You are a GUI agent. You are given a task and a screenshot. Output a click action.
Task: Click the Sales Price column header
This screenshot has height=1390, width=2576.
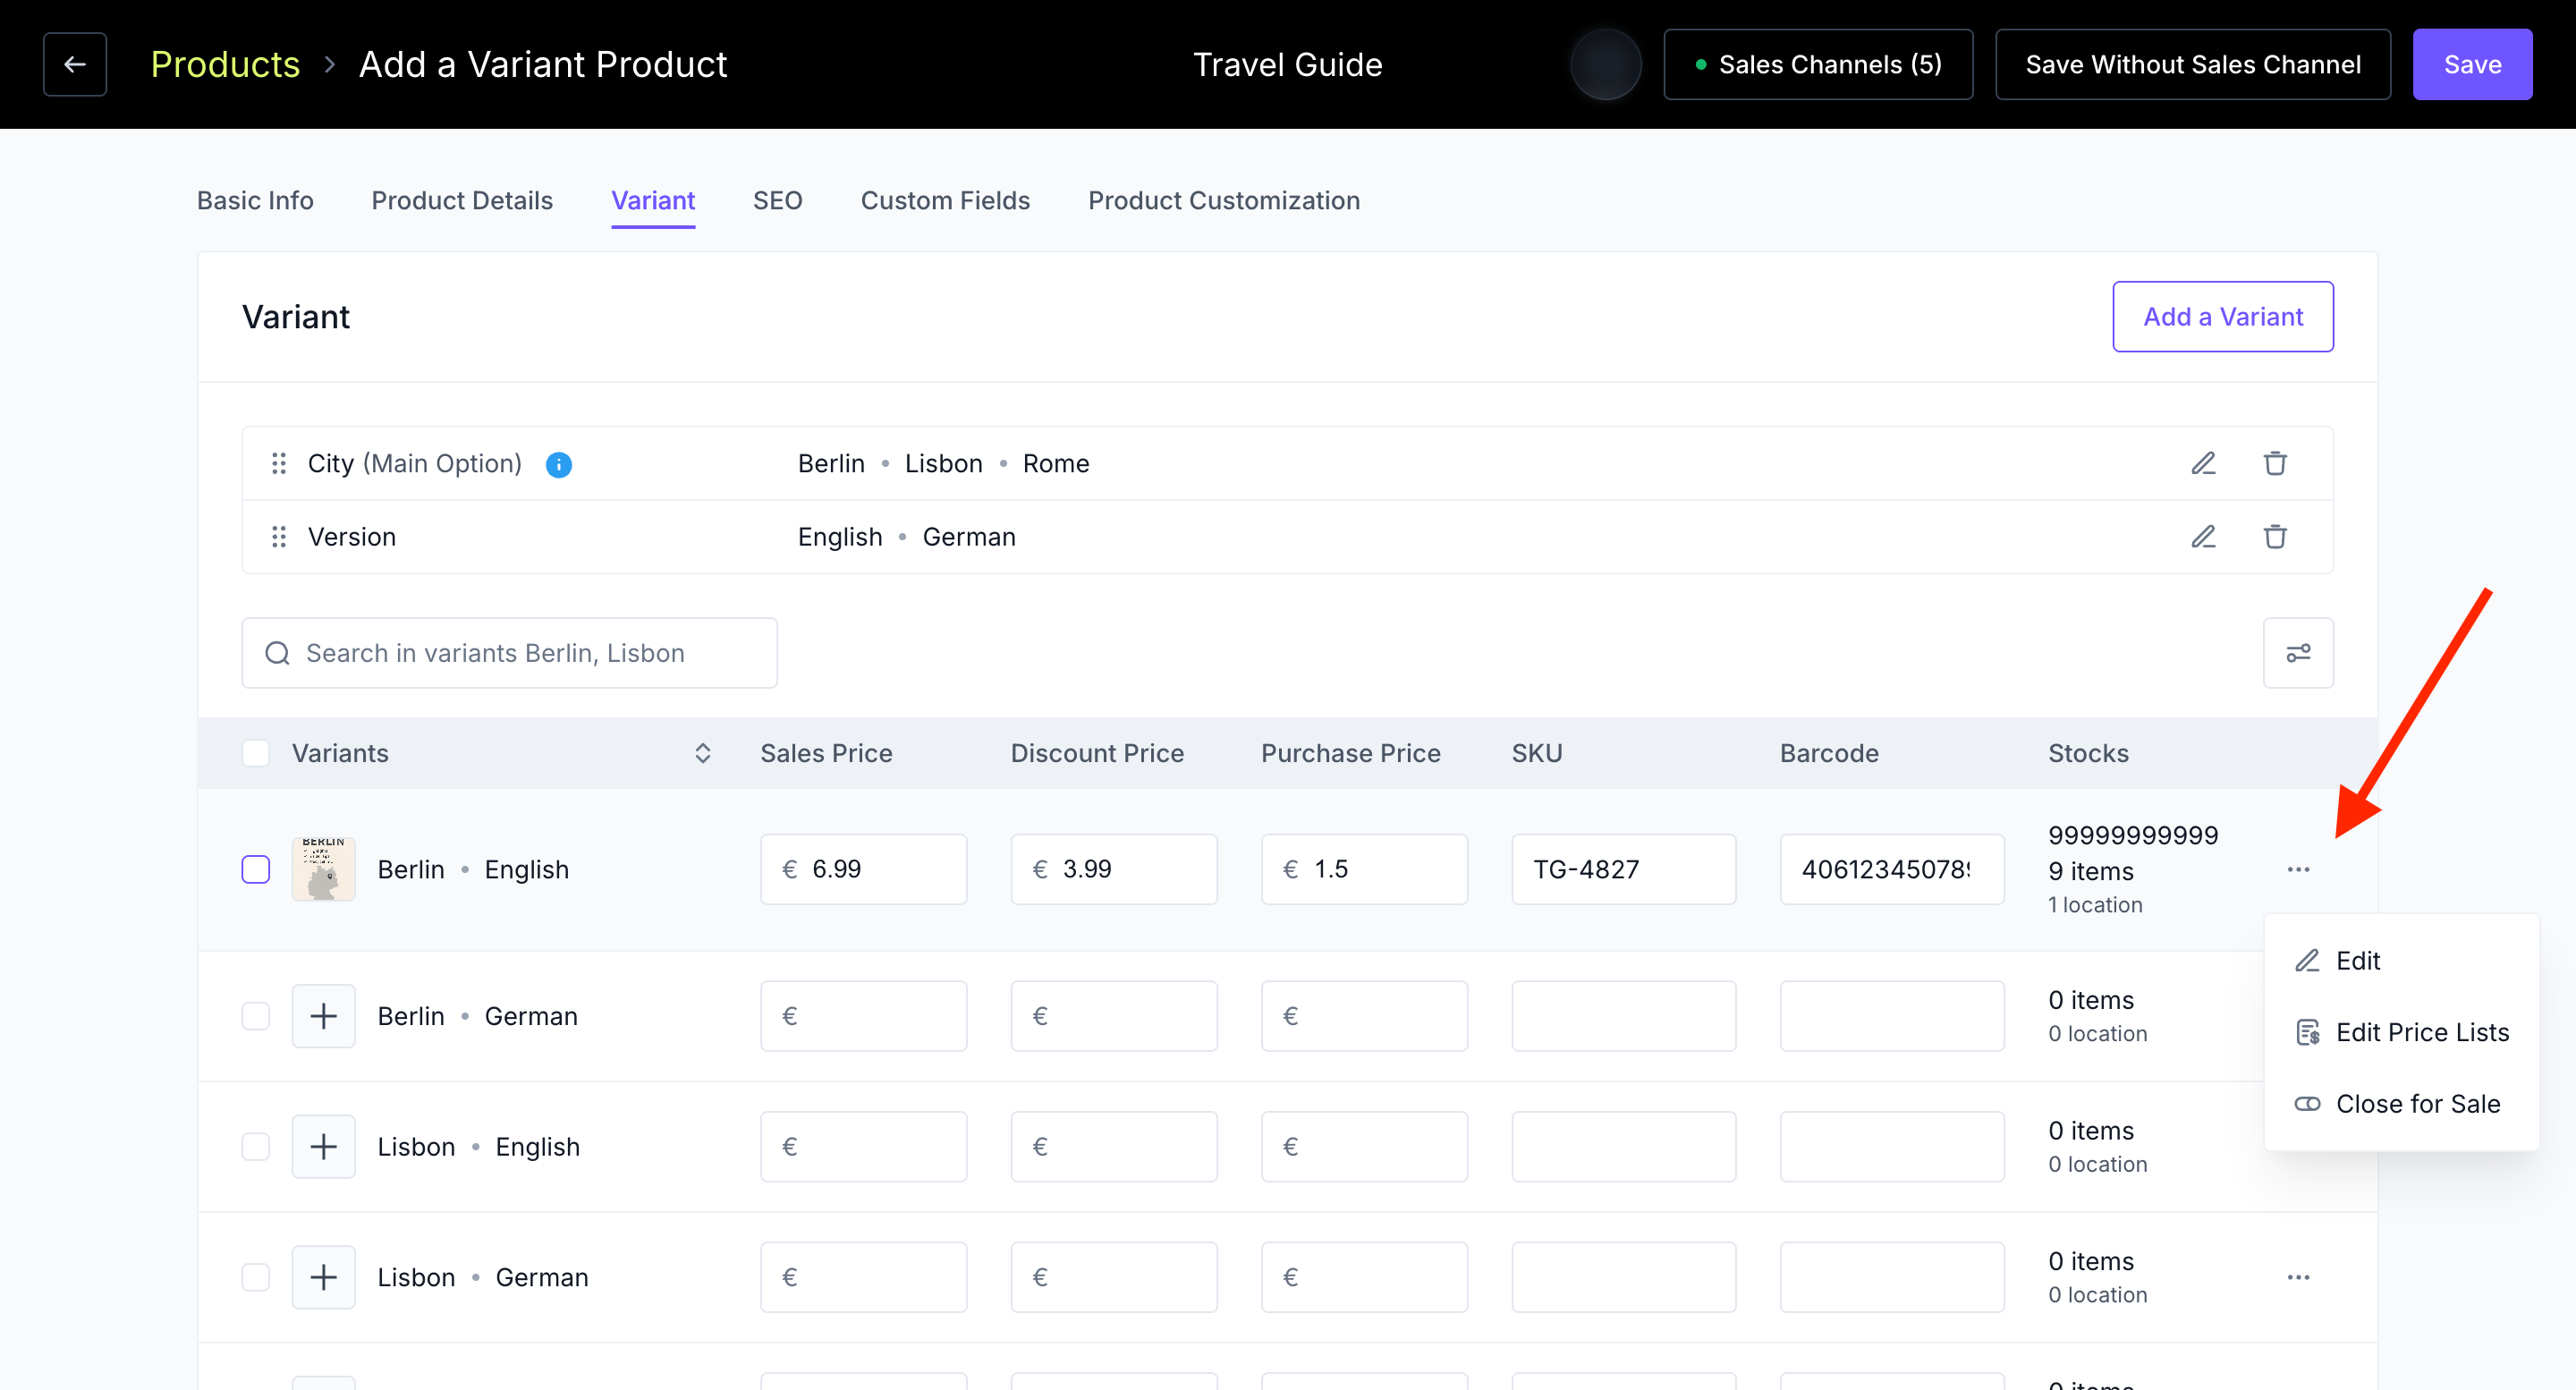click(826, 753)
